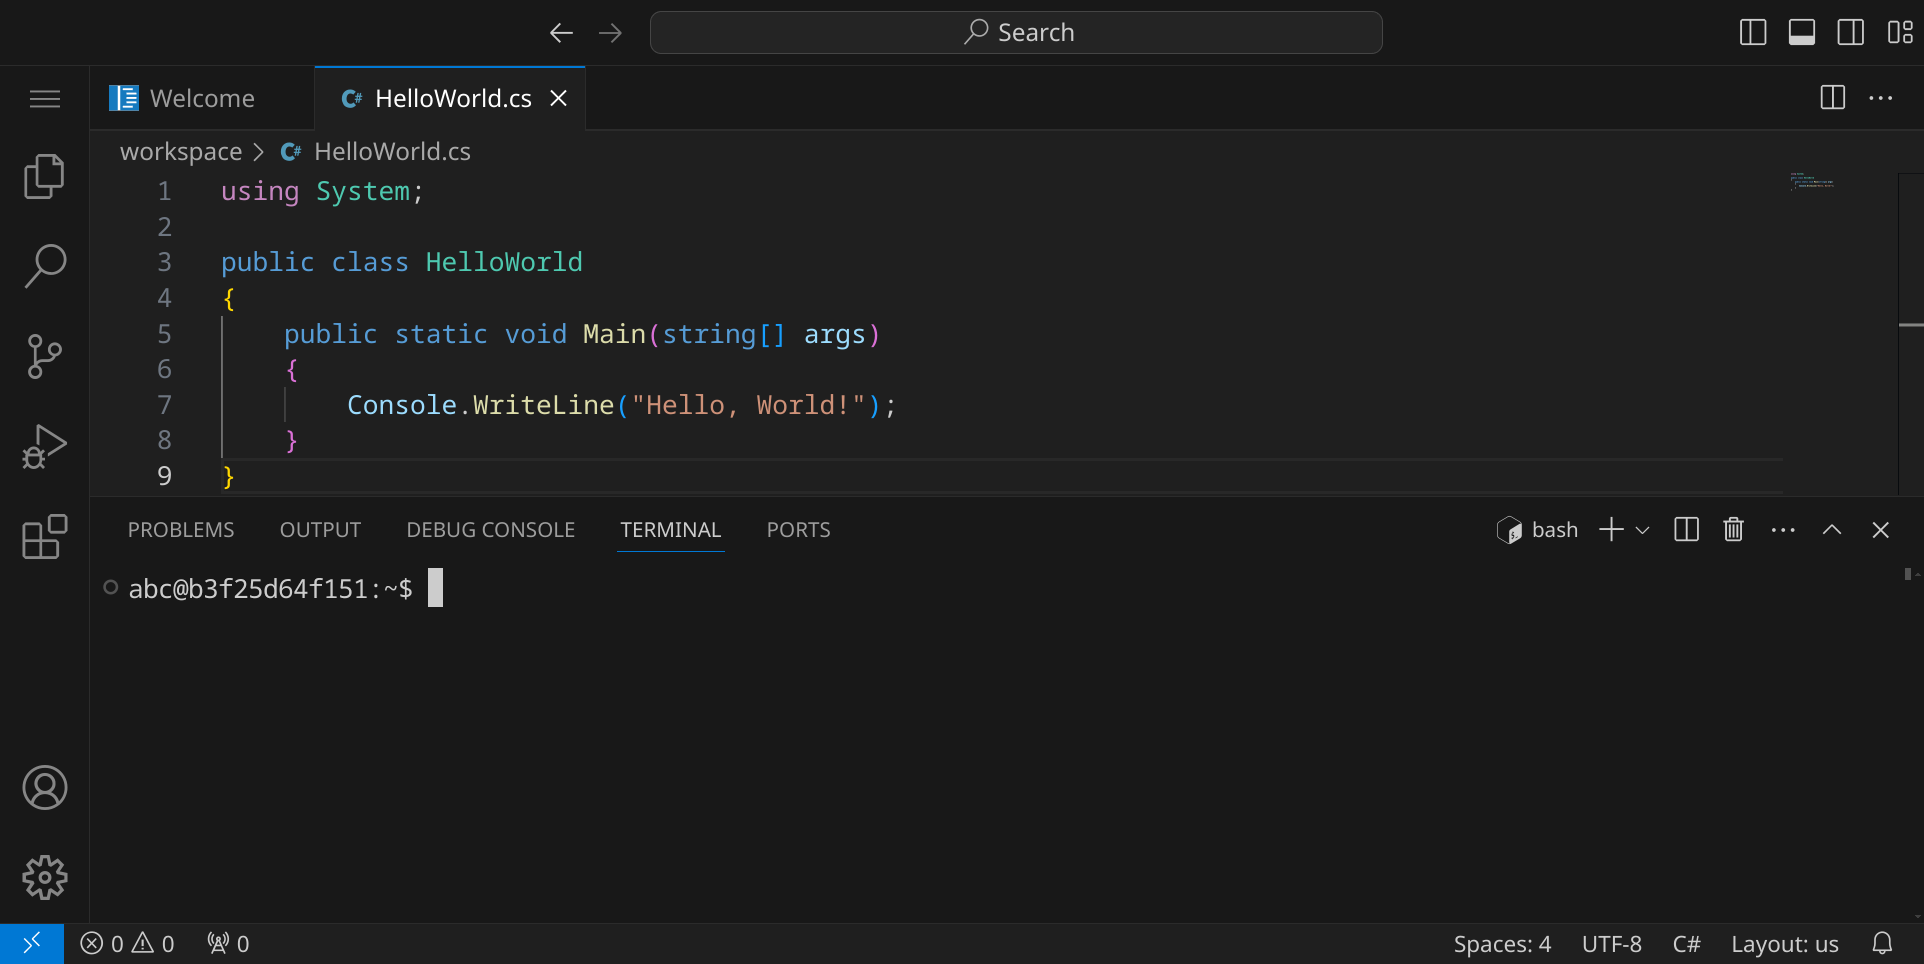1924x964 pixels.
Task: Click the top Search command field
Action: (1016, 32)
